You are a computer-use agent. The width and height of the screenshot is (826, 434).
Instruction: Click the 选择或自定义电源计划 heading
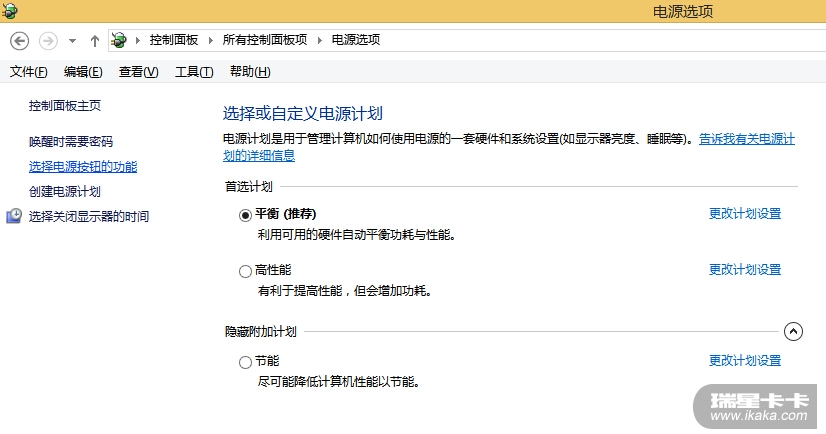pos(302,113)
